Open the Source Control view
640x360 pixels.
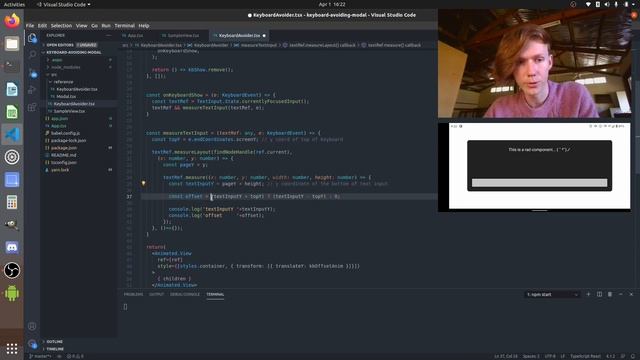click(x=32, y=73)
